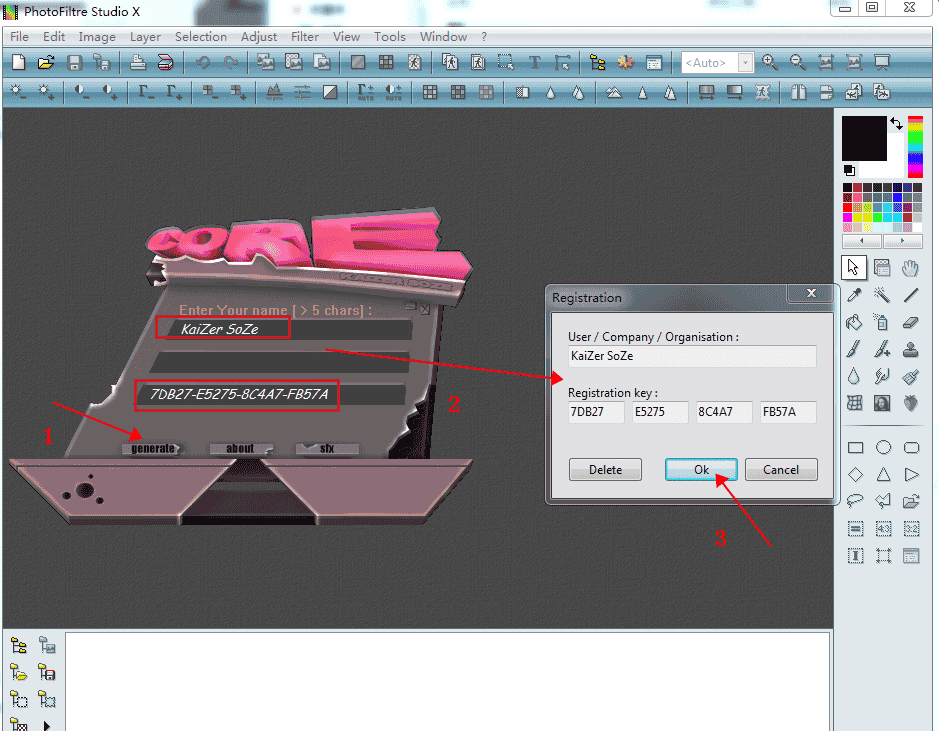
Task: Select the 4:3 aspect ratio selection icon
Action: [x=883, y=529]
